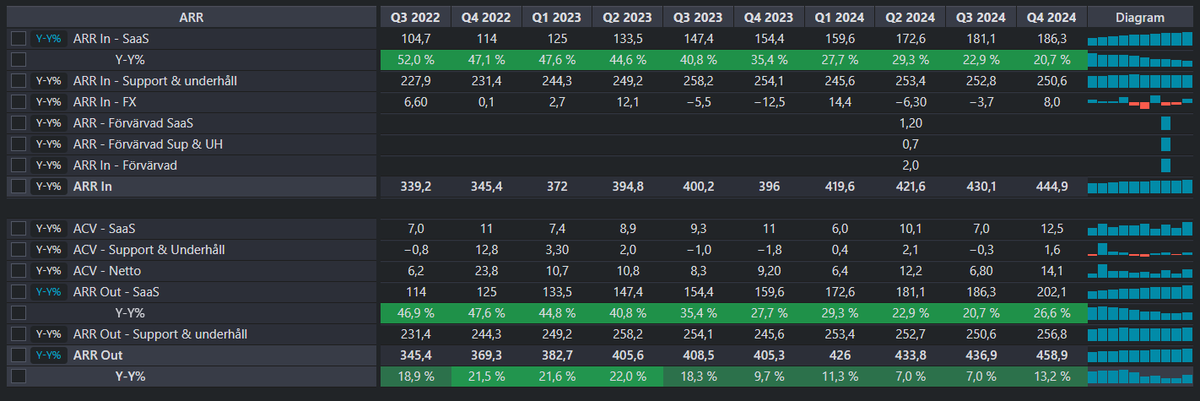
Task: Toggle the Y-Y% button on bold ARR In row
Action: click(x=48, y=186)
